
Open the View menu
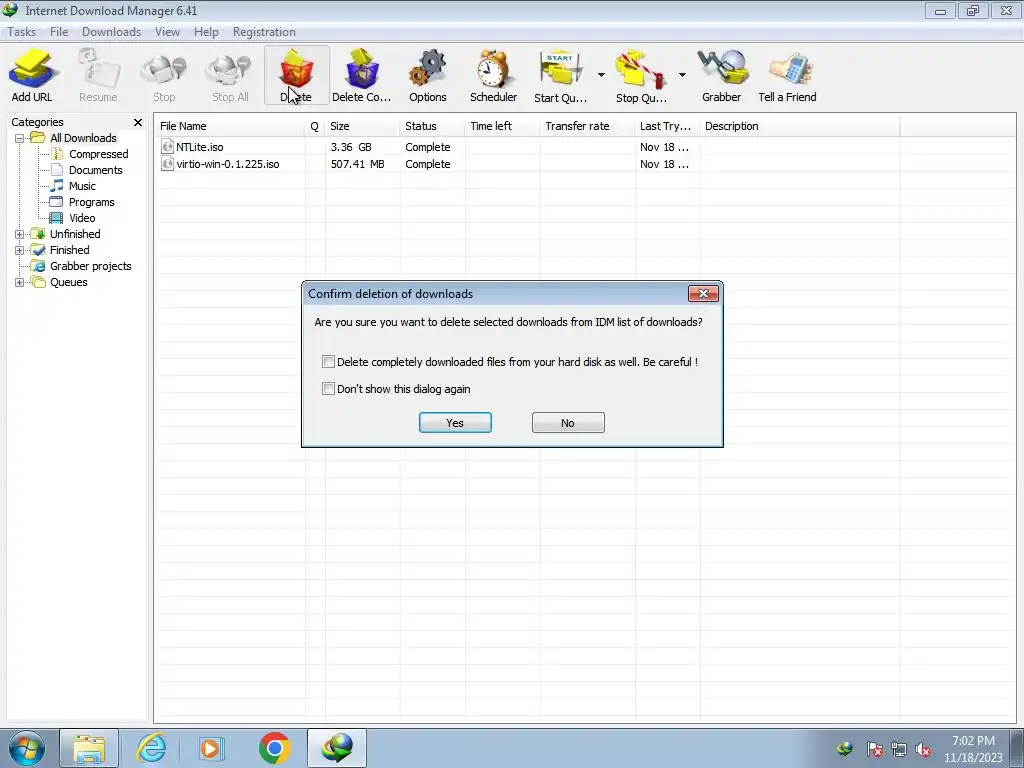click(167, 32)
